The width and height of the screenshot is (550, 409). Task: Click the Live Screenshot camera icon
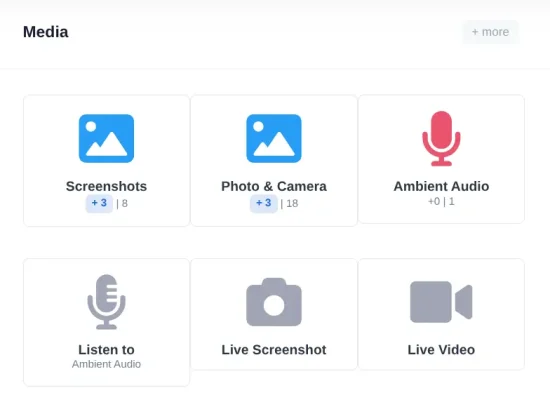click(x=274, y=302)
